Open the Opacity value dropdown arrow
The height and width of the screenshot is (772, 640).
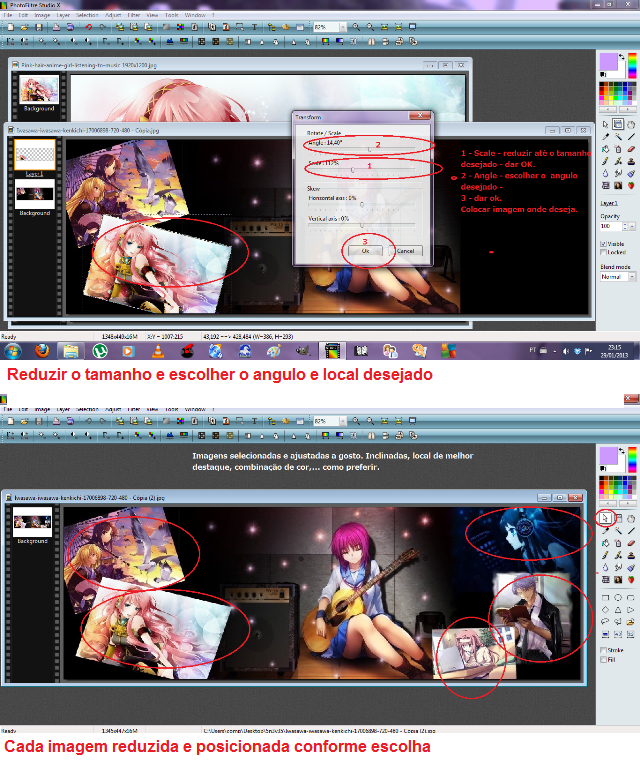click(633, 226)
